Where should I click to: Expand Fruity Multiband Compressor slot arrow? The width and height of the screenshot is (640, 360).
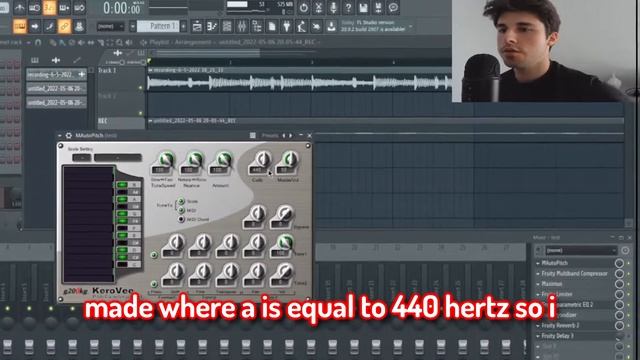coord(538,273)
